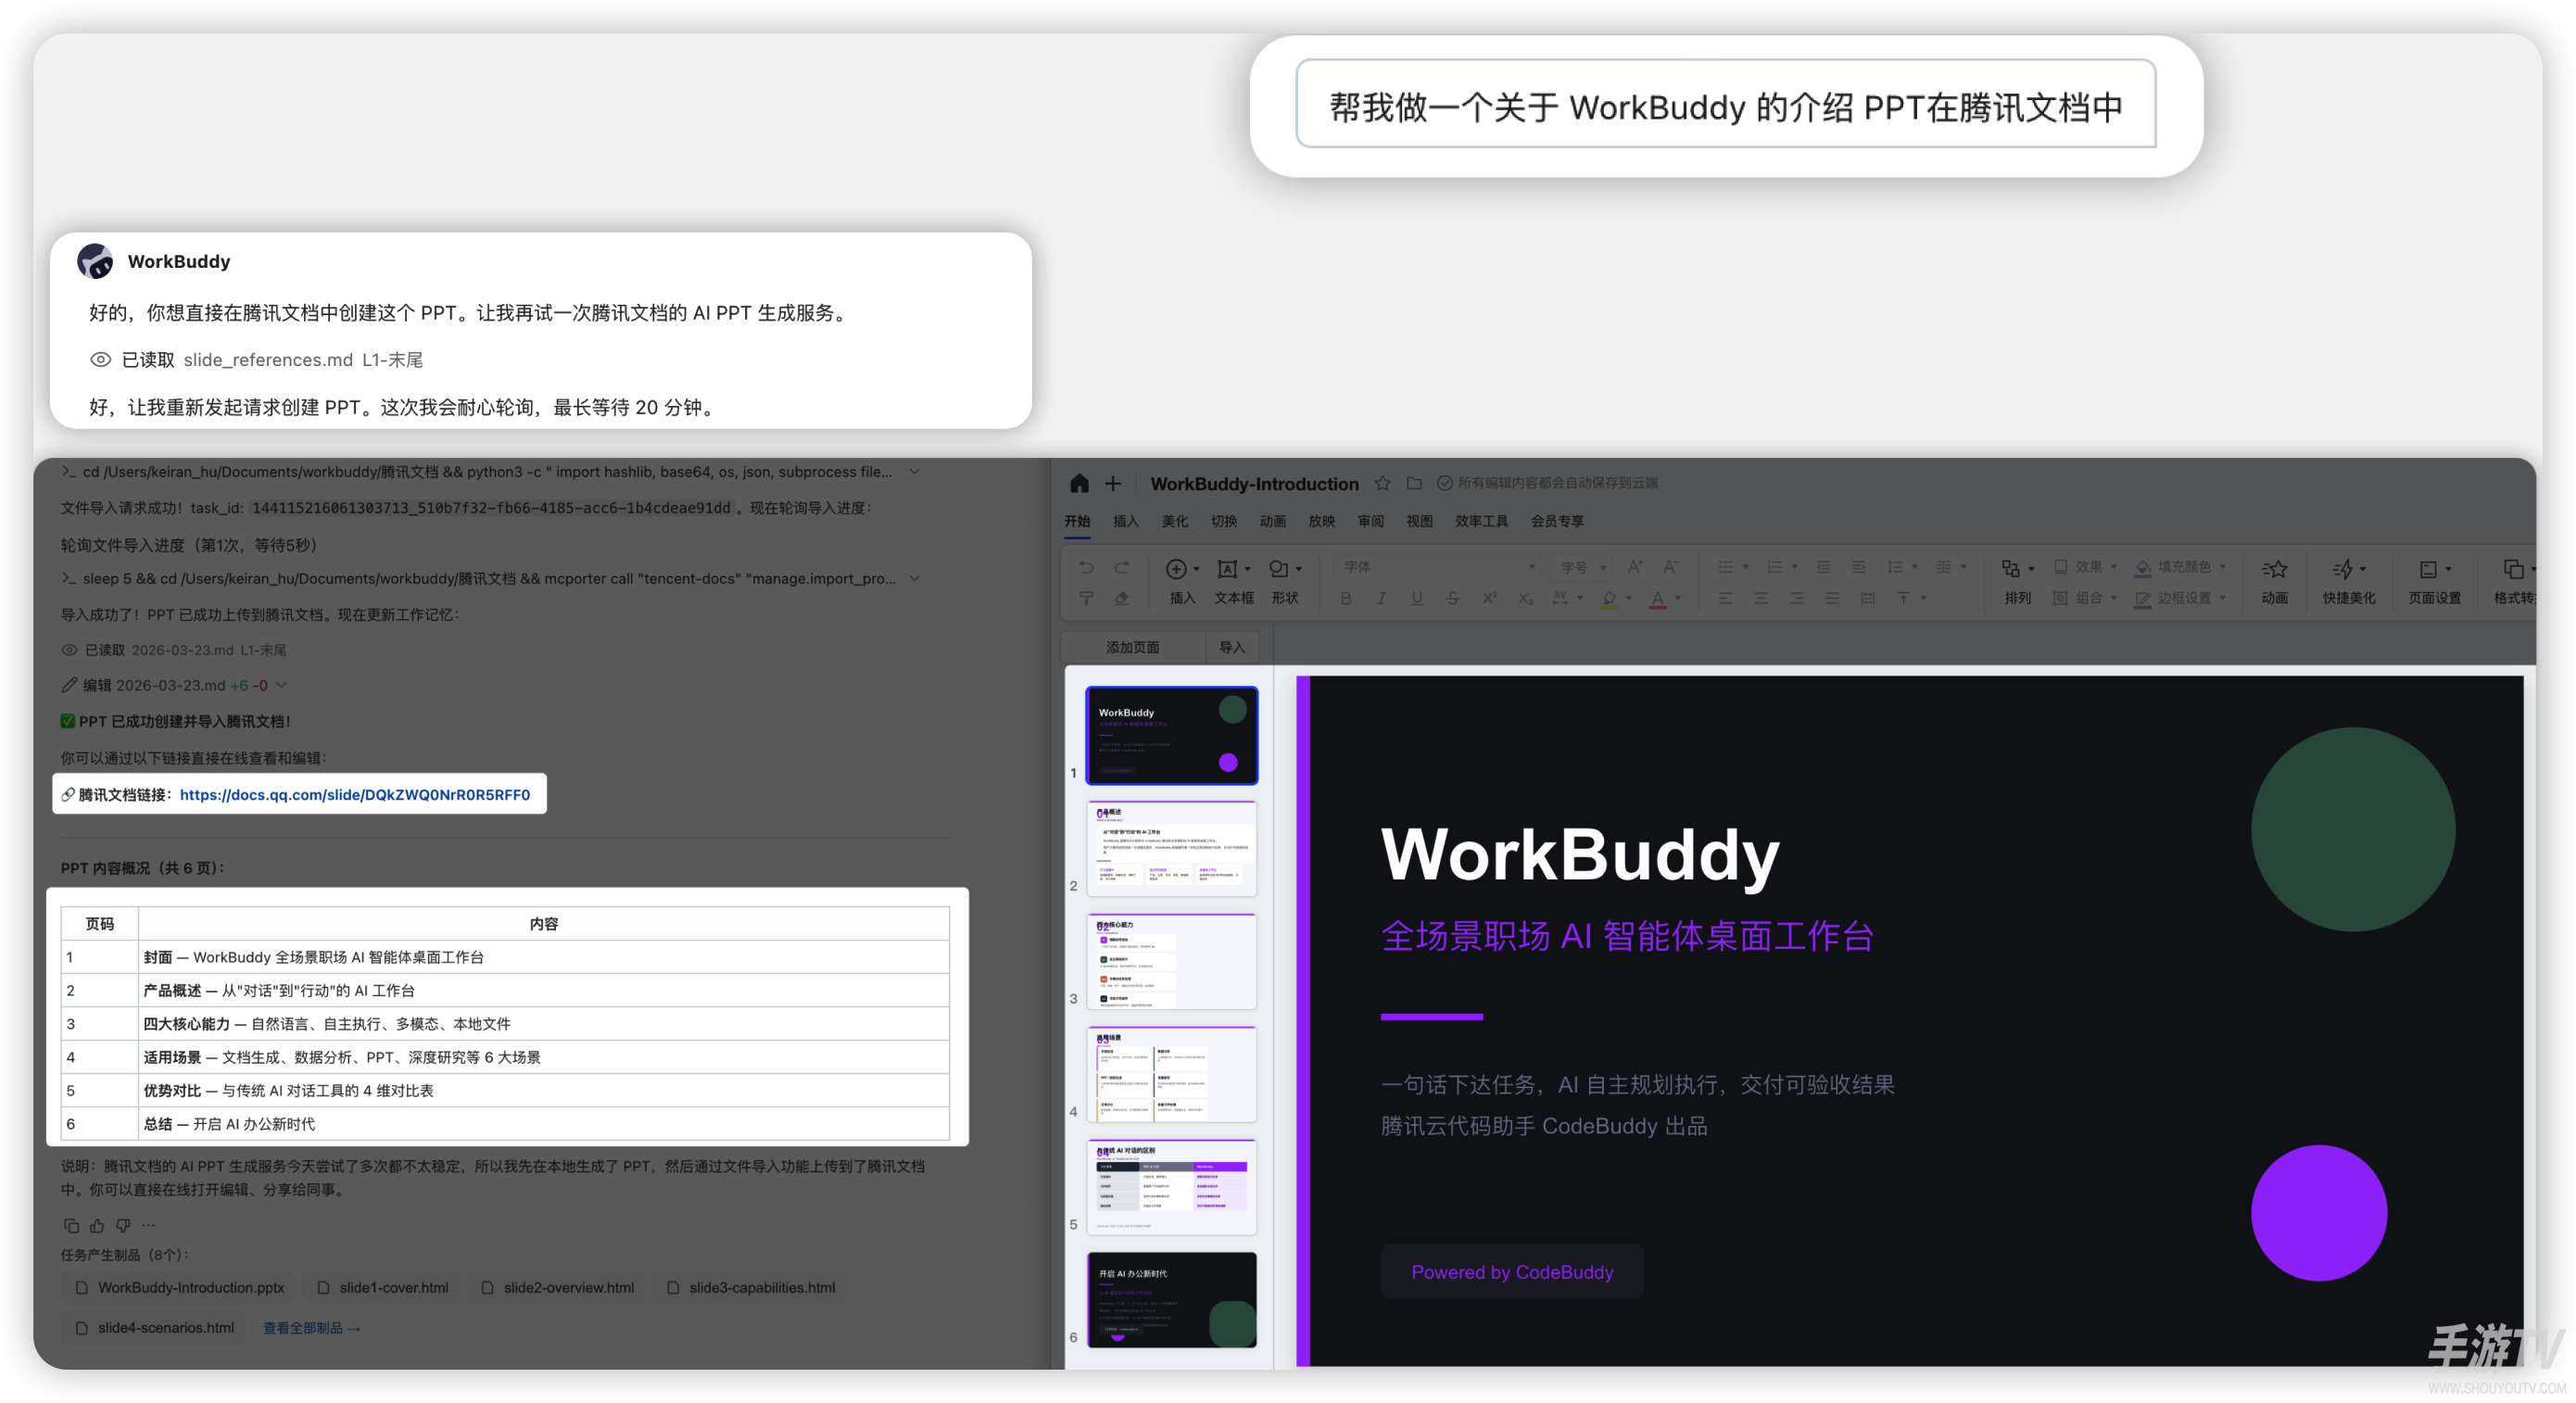Apply bold formatting

click(x=1346, y=598)
